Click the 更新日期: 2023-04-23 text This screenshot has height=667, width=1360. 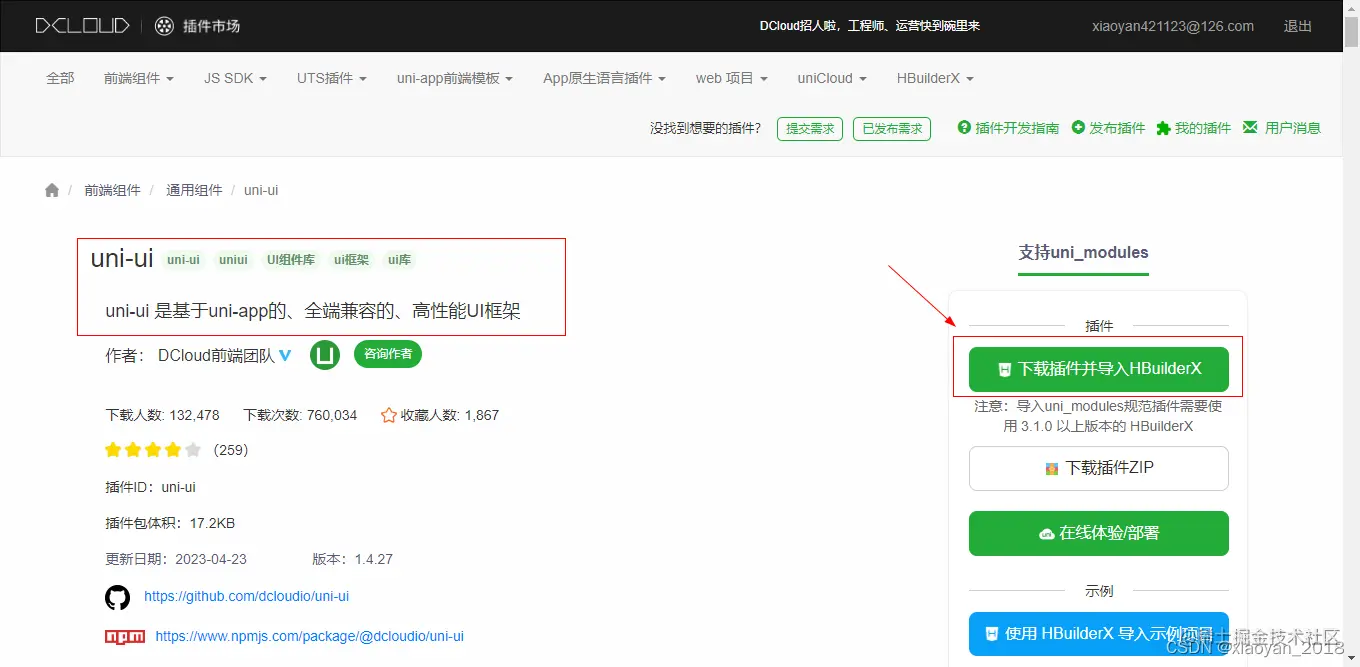(176, 559)
